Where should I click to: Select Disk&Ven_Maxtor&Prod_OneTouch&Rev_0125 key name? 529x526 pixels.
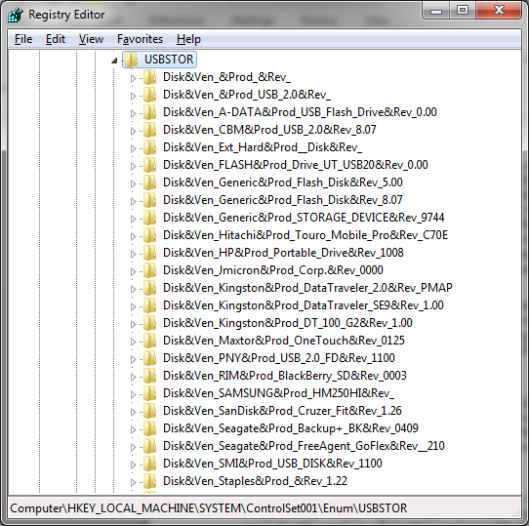(x=284, y=340)
